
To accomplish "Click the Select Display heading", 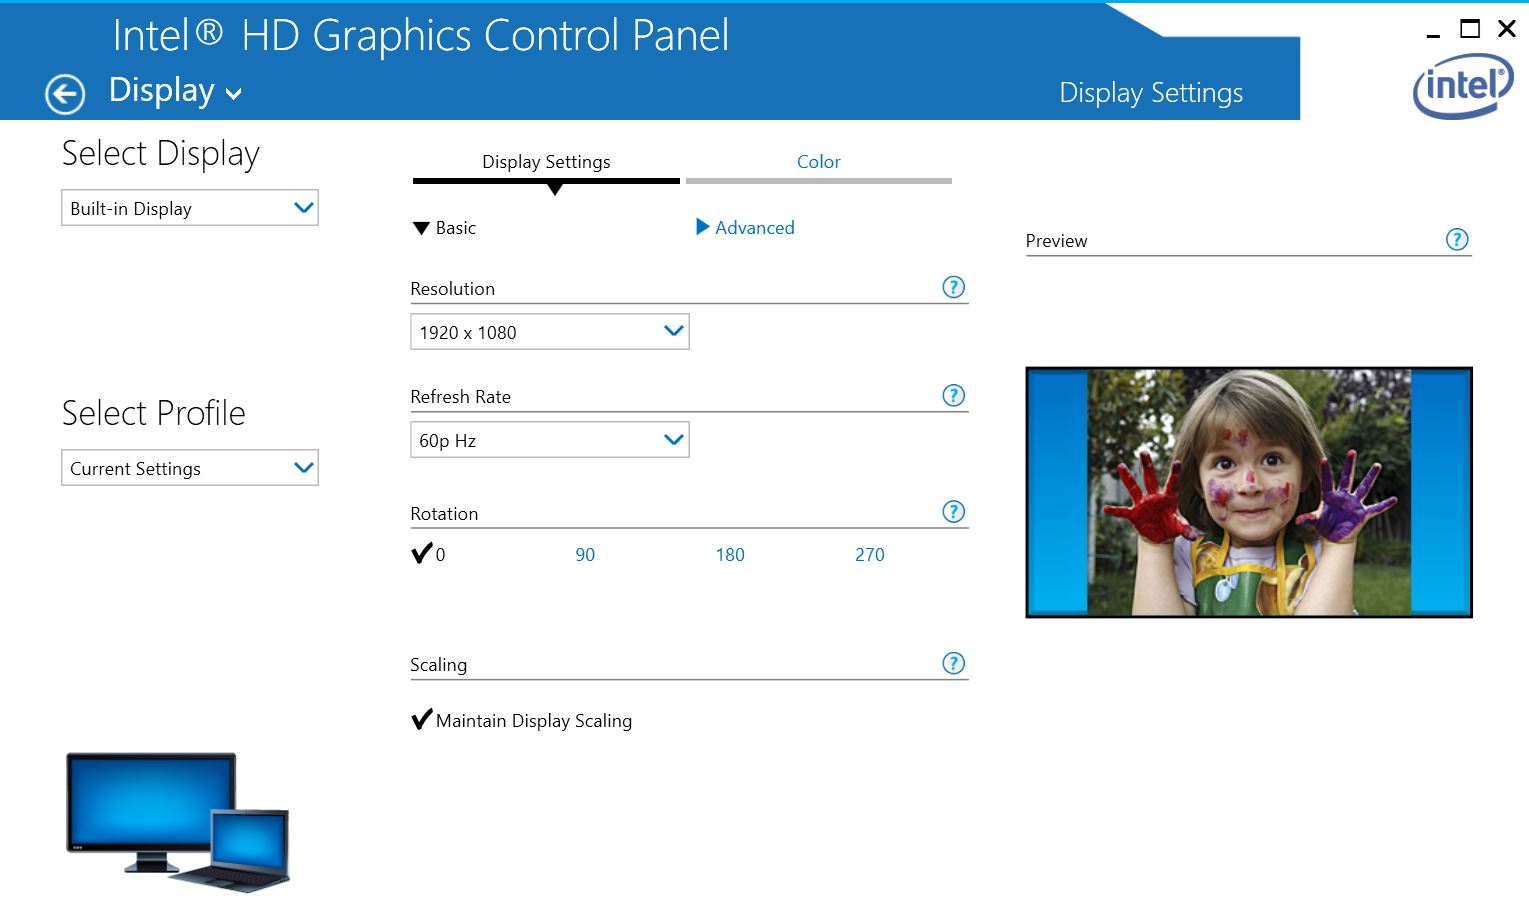I will [x=161, y=154].
